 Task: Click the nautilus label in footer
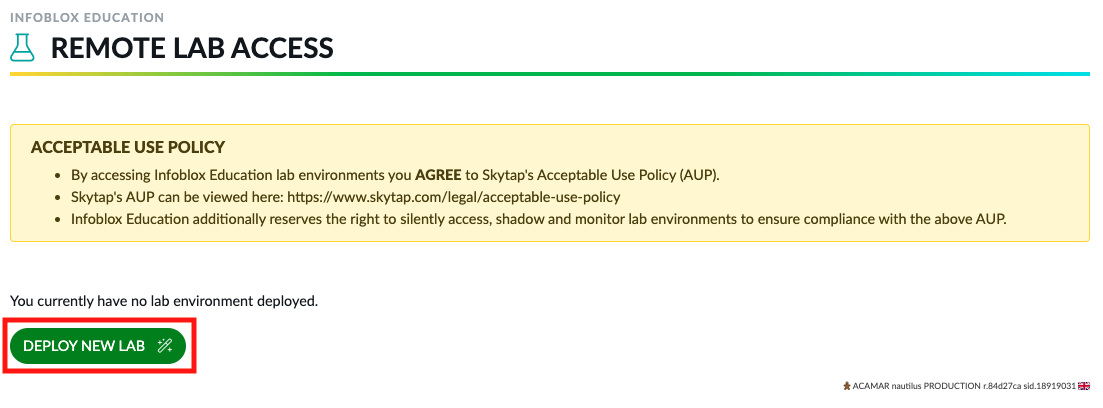pos(907,385)
